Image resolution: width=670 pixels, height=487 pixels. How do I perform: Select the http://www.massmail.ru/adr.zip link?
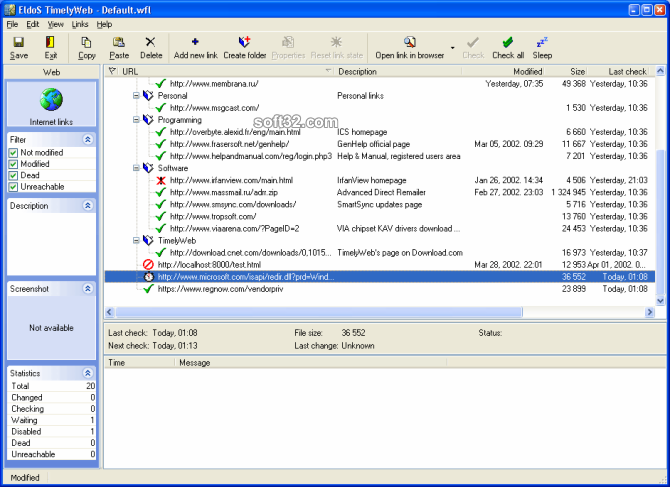pyautogui.click(x=224, y=192)
